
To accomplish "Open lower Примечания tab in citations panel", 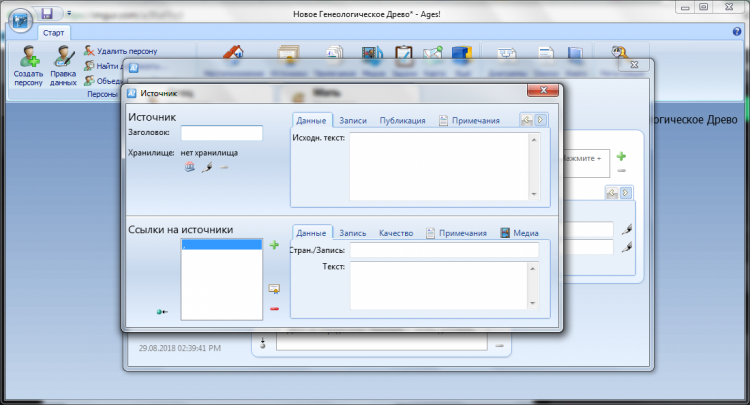I will click(456, 233).
